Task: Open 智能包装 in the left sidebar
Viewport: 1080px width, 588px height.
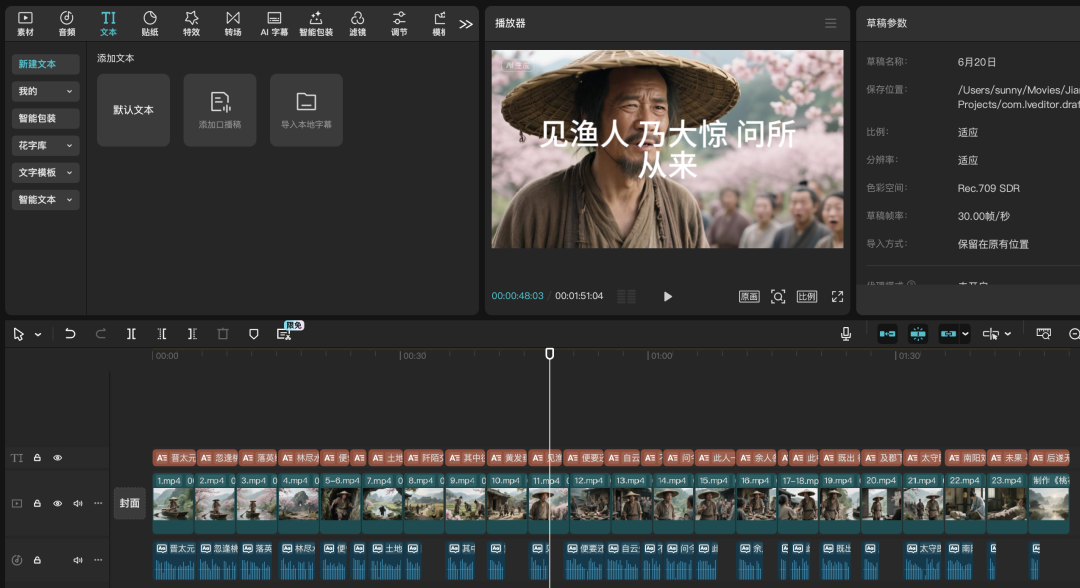Action: [45, 118]
